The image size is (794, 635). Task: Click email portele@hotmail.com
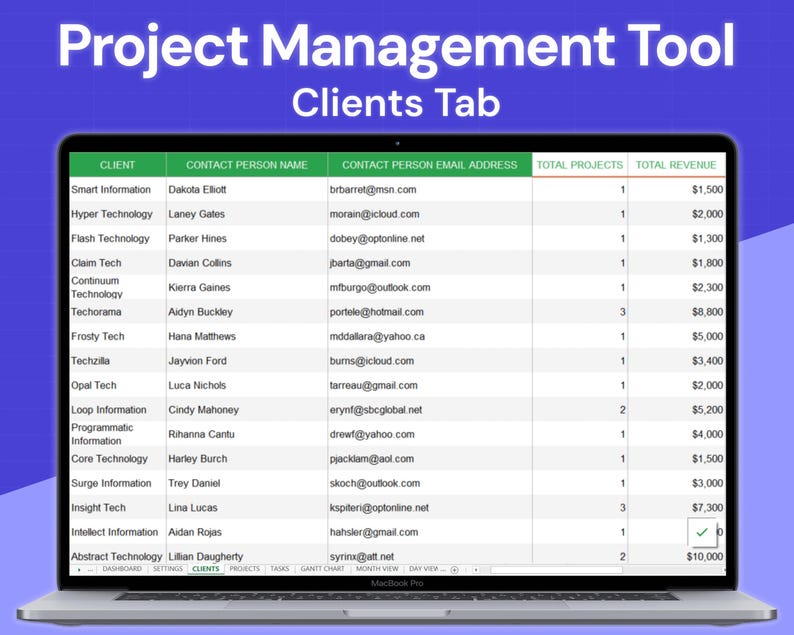[376, 312]
